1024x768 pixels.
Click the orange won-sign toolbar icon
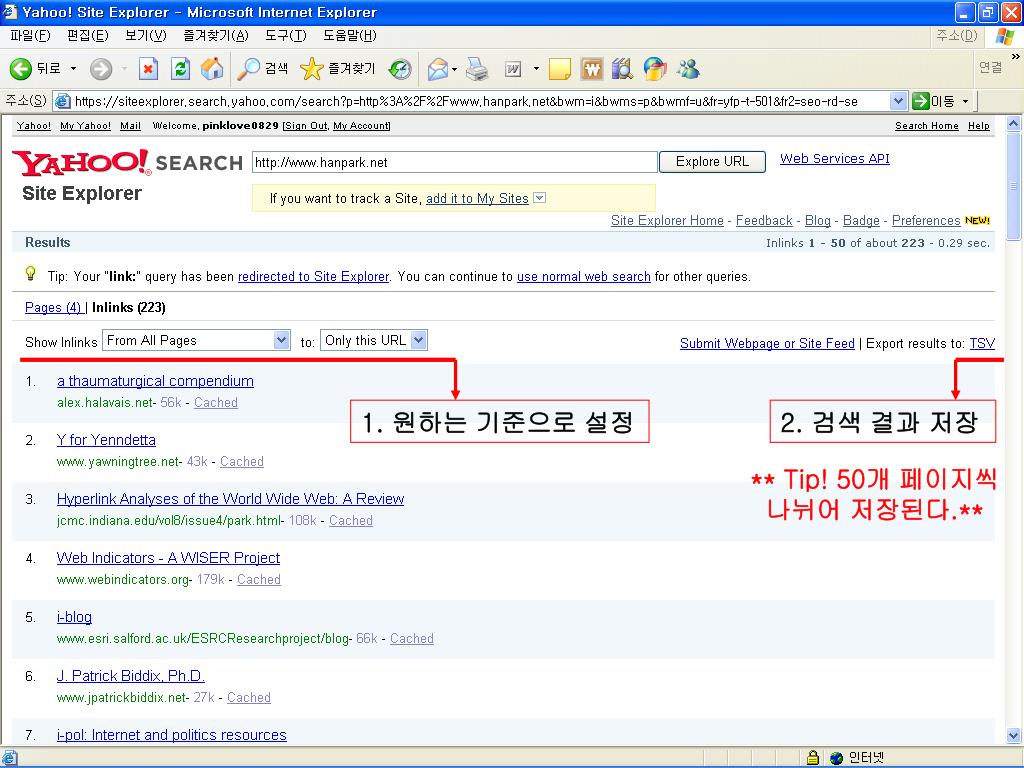592,69
